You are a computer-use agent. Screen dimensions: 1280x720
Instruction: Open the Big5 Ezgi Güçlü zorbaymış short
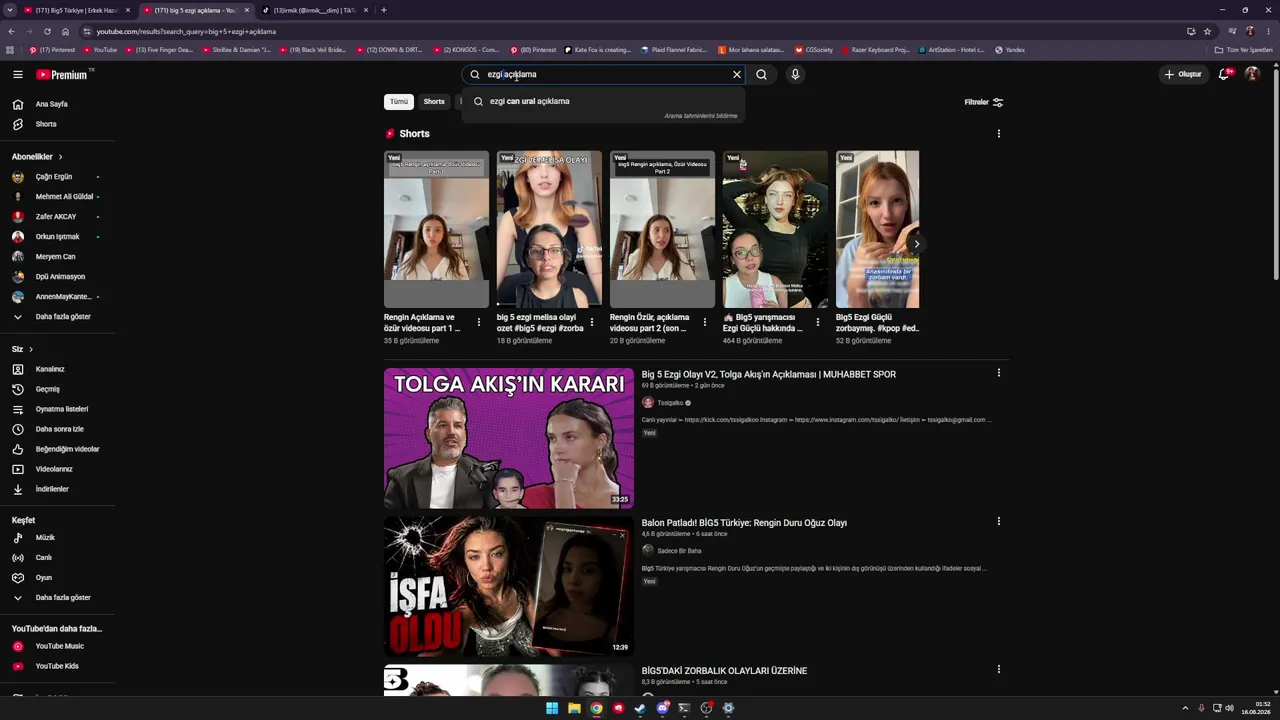(877, 229)
